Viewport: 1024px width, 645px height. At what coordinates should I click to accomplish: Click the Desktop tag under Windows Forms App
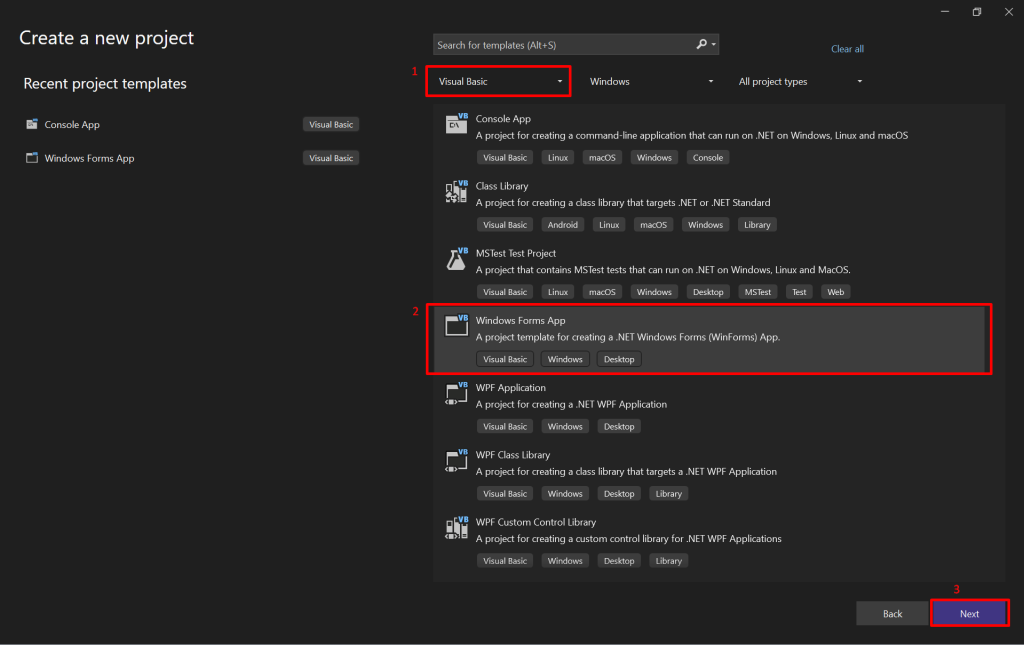619,359
